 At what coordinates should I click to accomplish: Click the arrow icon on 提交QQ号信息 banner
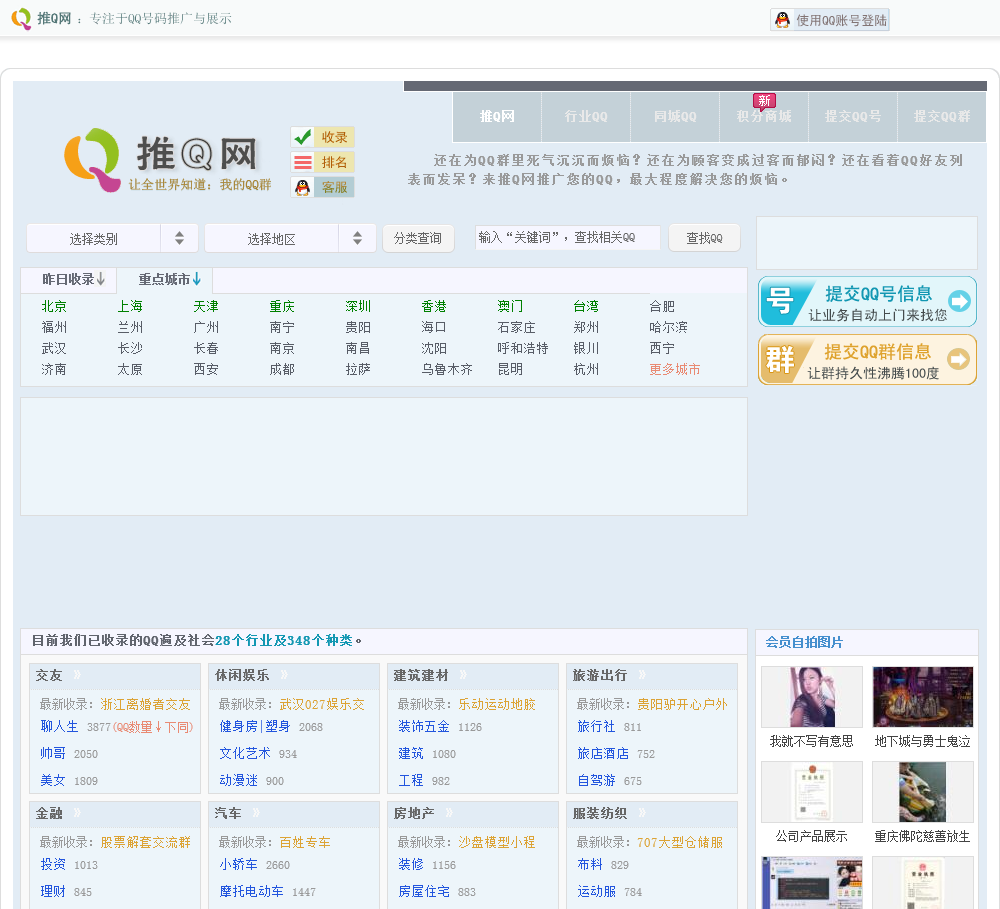959,301
